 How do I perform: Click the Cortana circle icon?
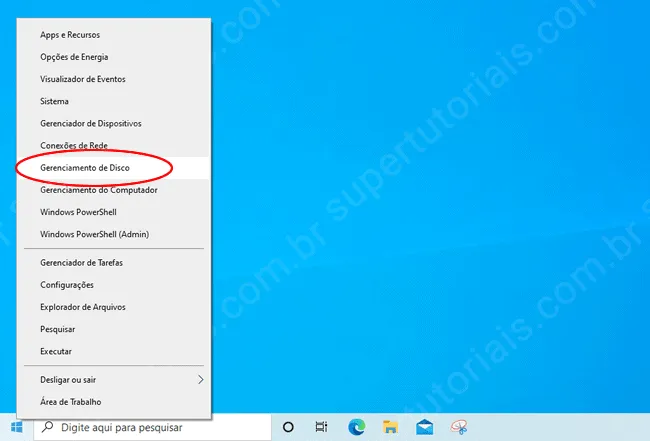pyautogui.click(x=288, y=427)
